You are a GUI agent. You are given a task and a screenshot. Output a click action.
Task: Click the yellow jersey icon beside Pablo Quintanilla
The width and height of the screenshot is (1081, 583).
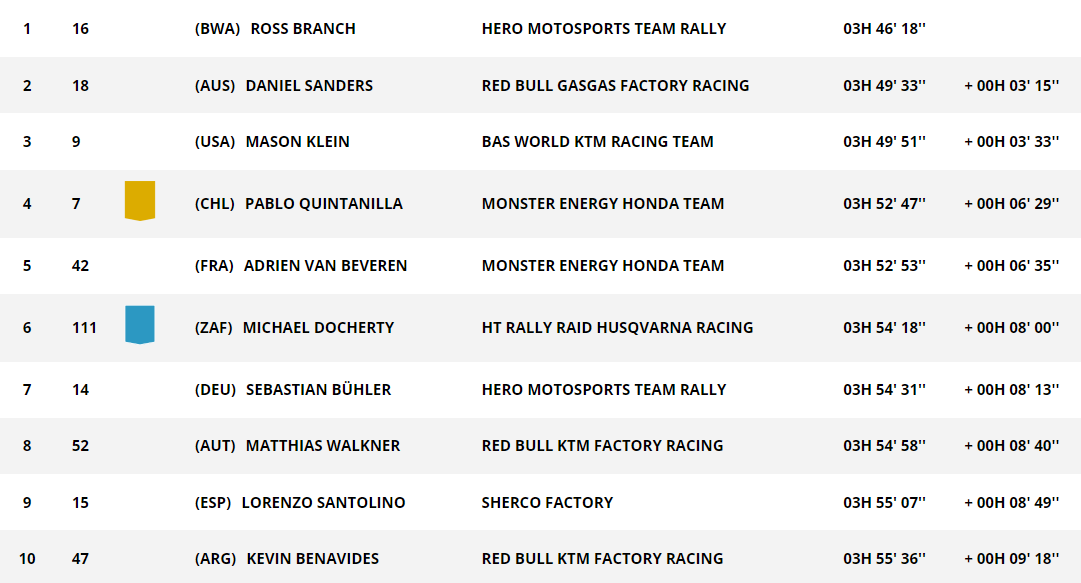coord(140,201)
